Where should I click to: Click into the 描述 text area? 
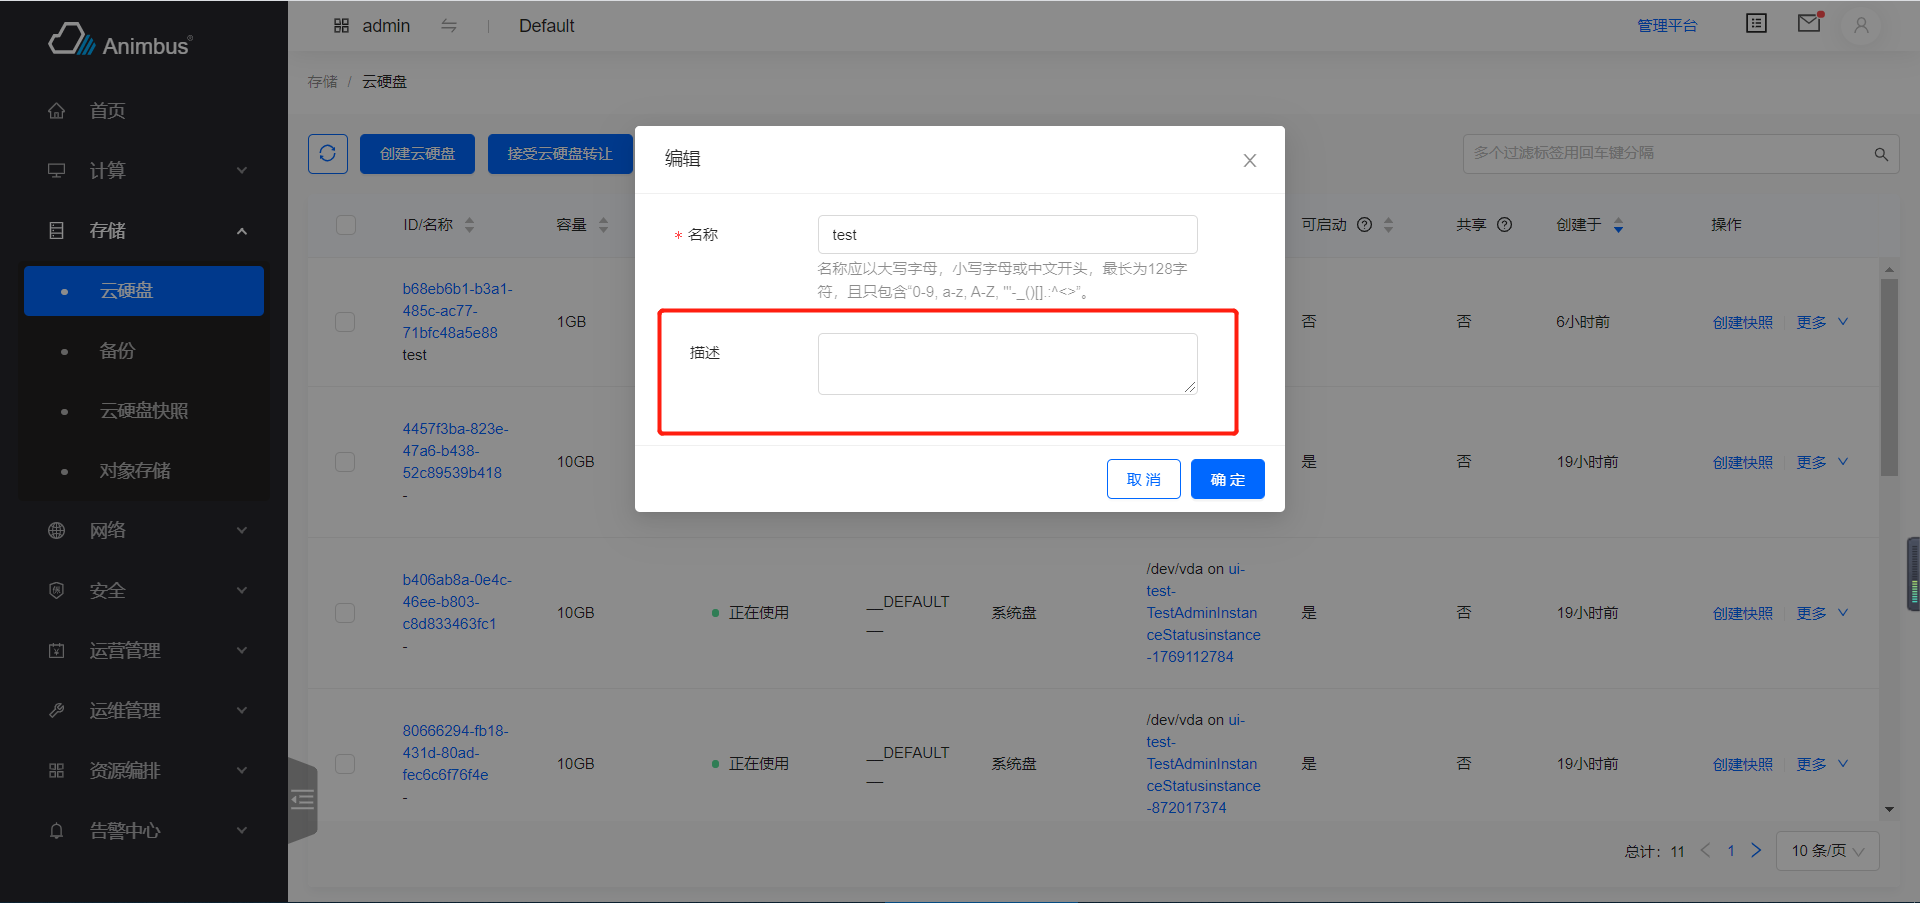click(1007, 364)
